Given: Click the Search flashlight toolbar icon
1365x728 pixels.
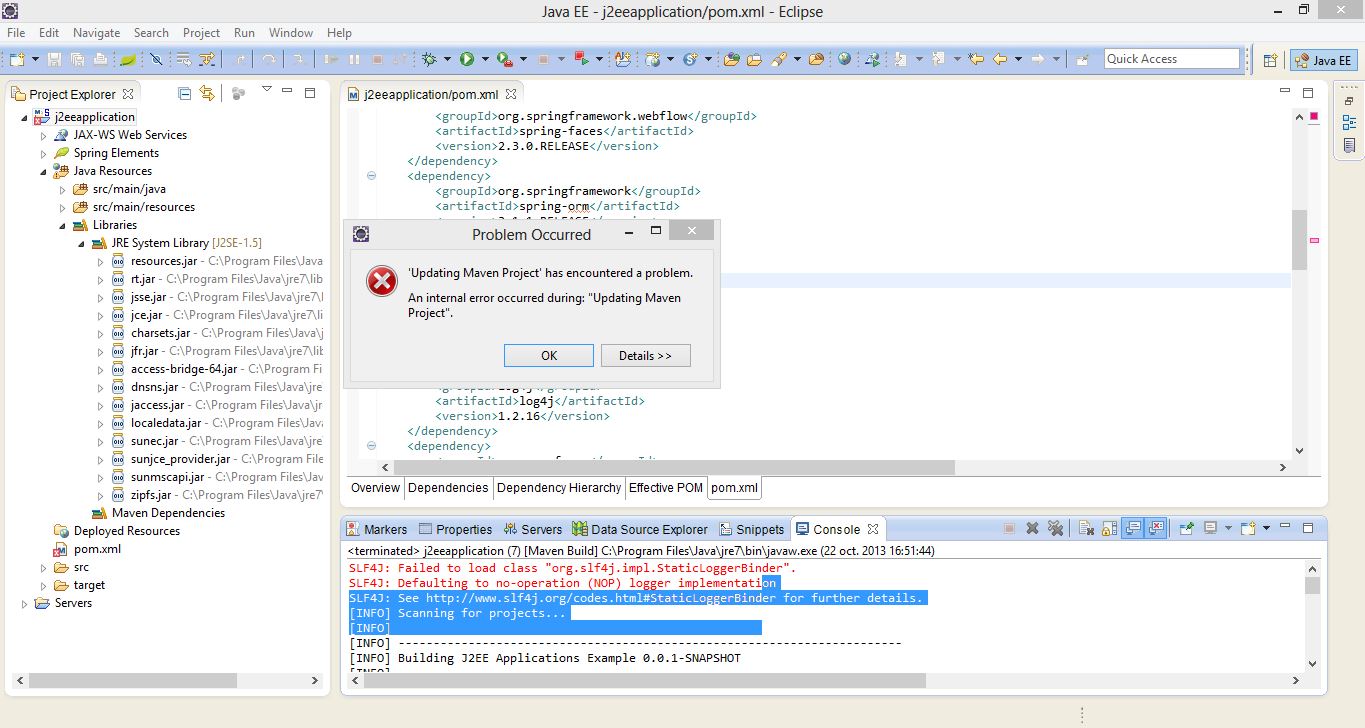Looking at the screenshot, I should click(777, 59).
